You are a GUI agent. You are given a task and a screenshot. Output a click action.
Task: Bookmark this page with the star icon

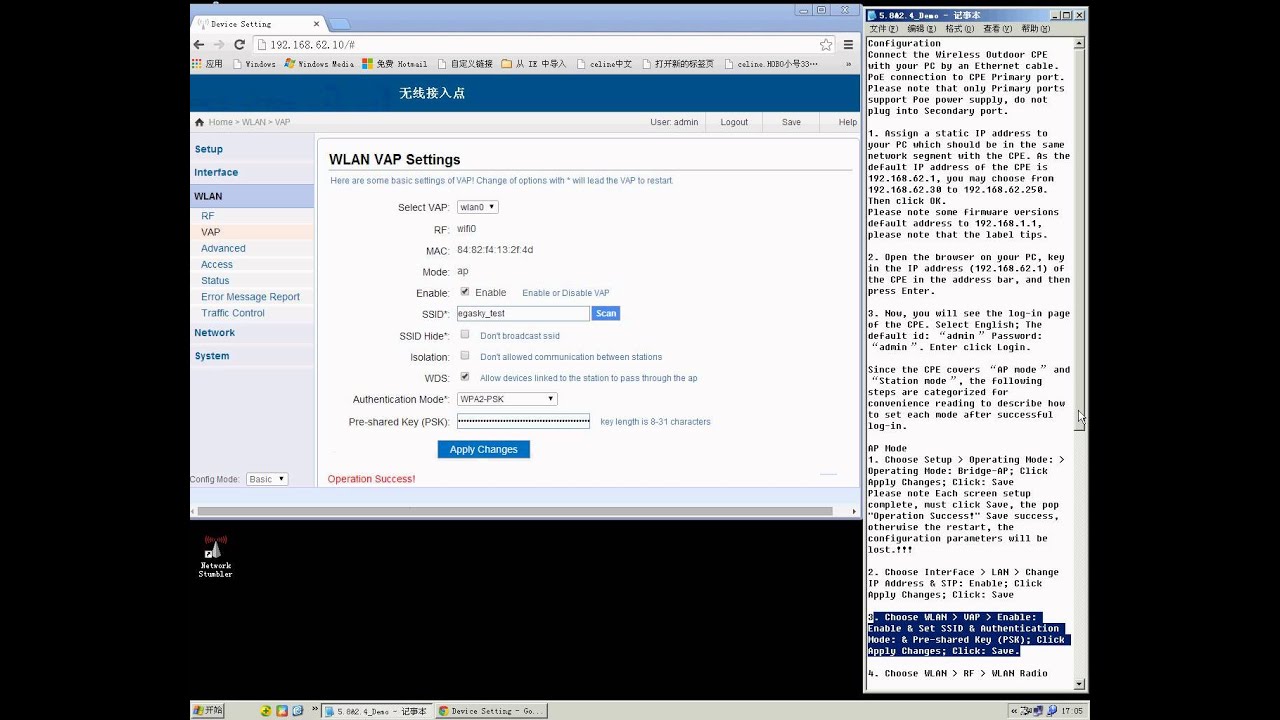pyautogui.click(x=826, y=45)
